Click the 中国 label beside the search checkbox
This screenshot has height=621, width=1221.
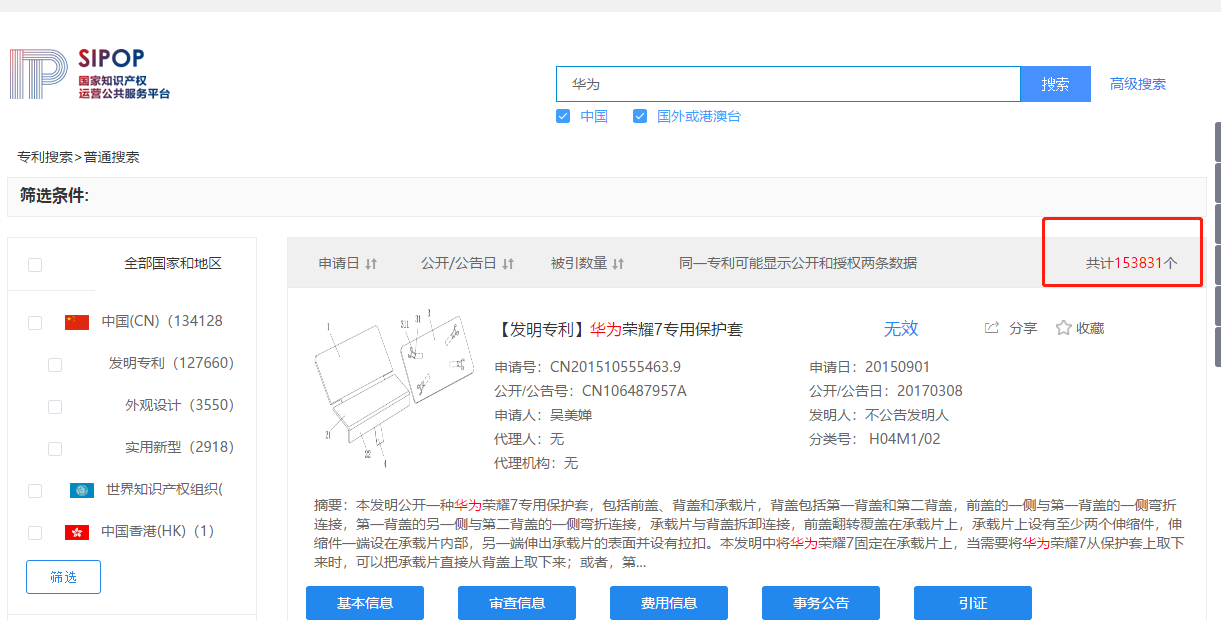tap(594, 117)
